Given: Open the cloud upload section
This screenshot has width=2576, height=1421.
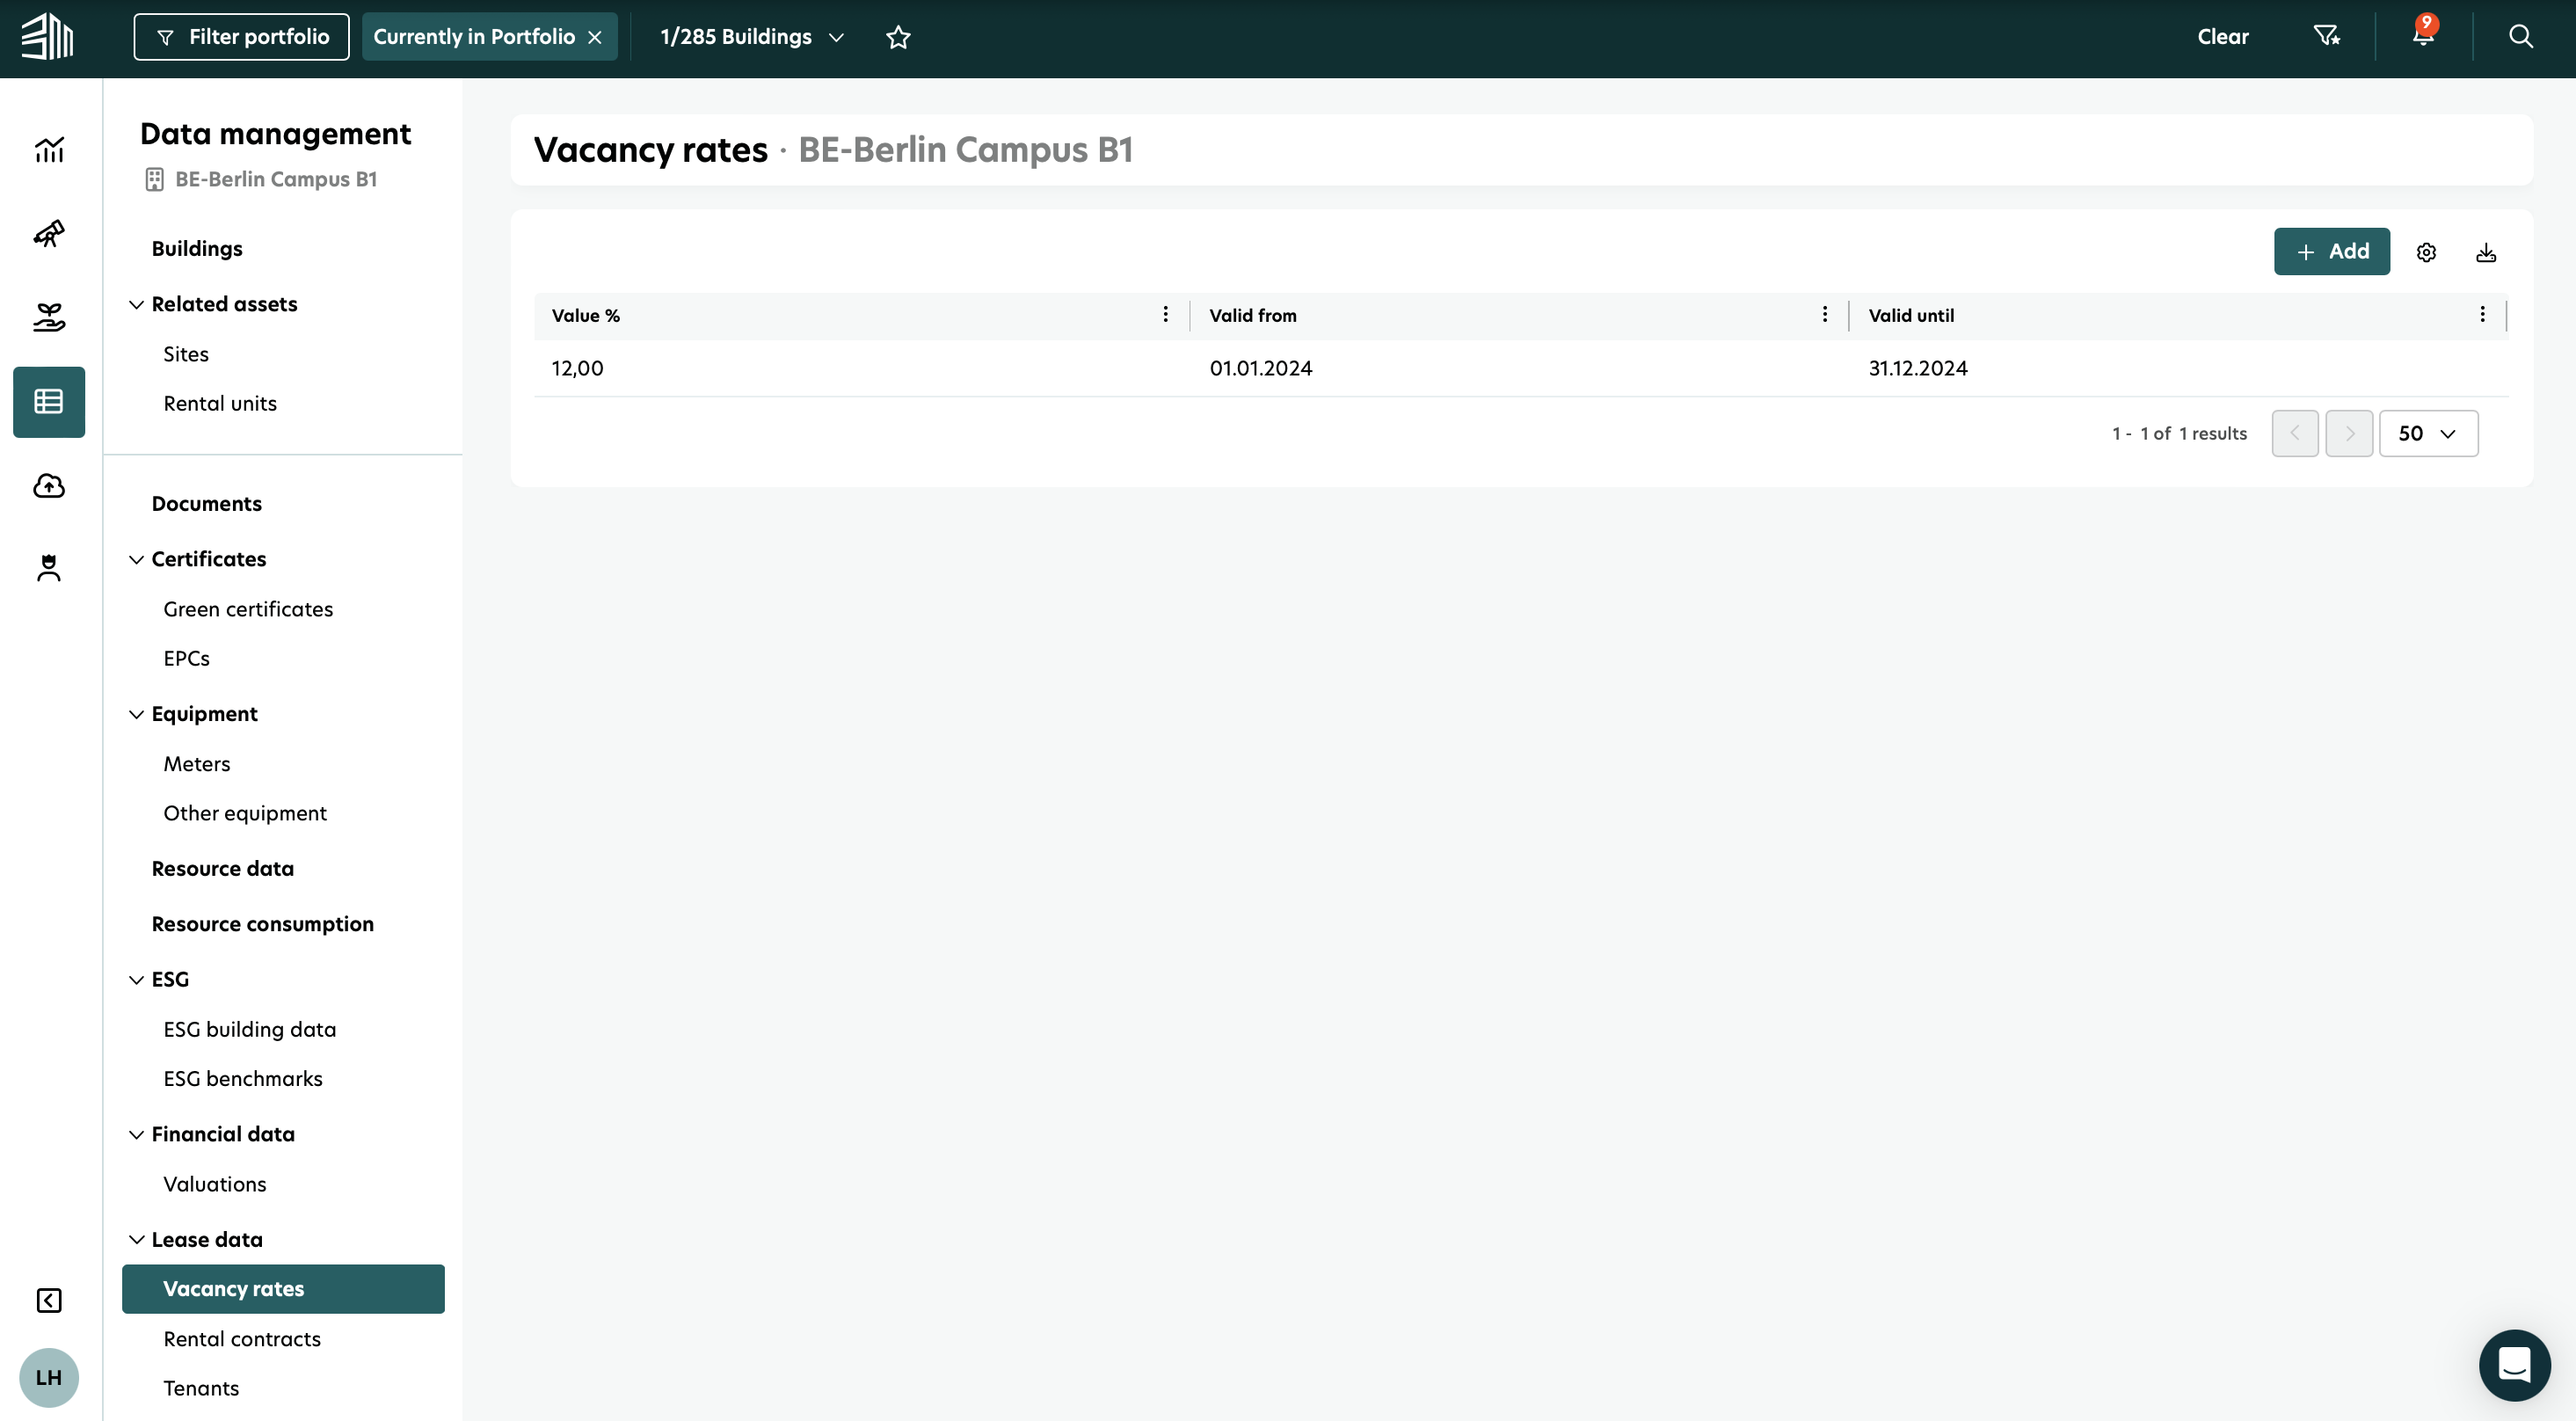Looking at the screenshot, I should click(48, 486).
